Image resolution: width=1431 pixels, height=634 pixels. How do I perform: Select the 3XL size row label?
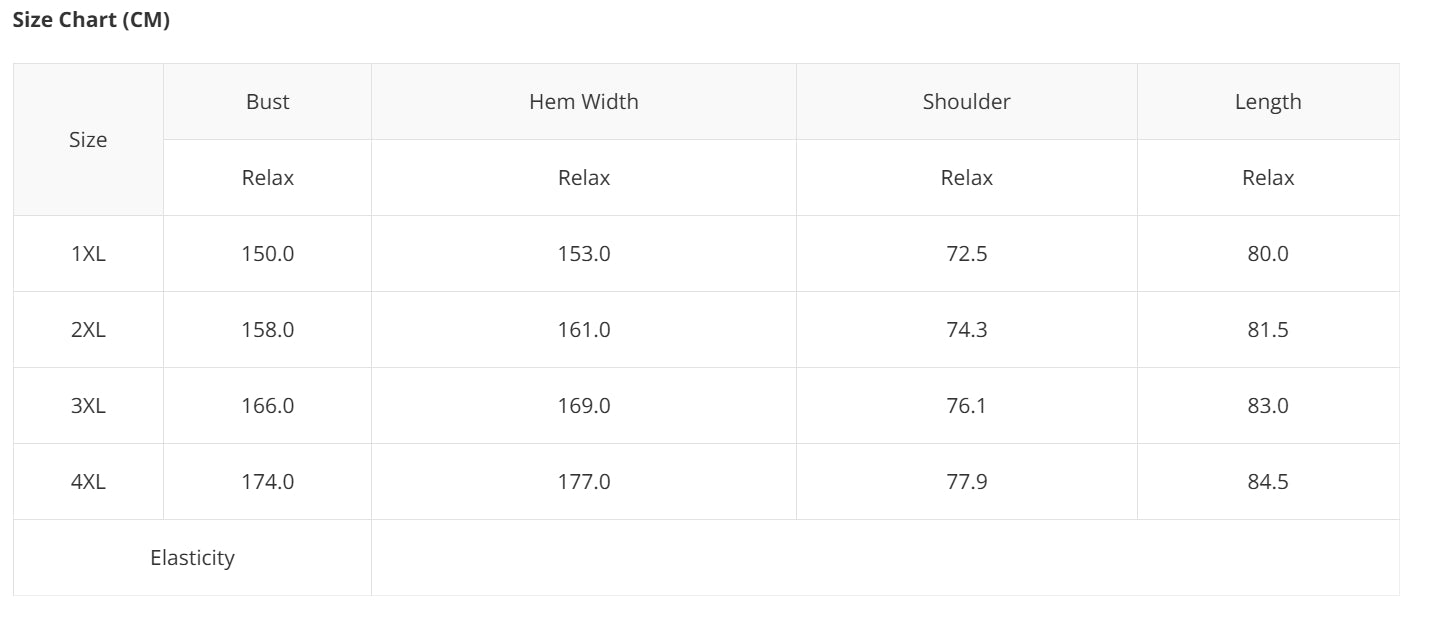click(x=88, y=406)
